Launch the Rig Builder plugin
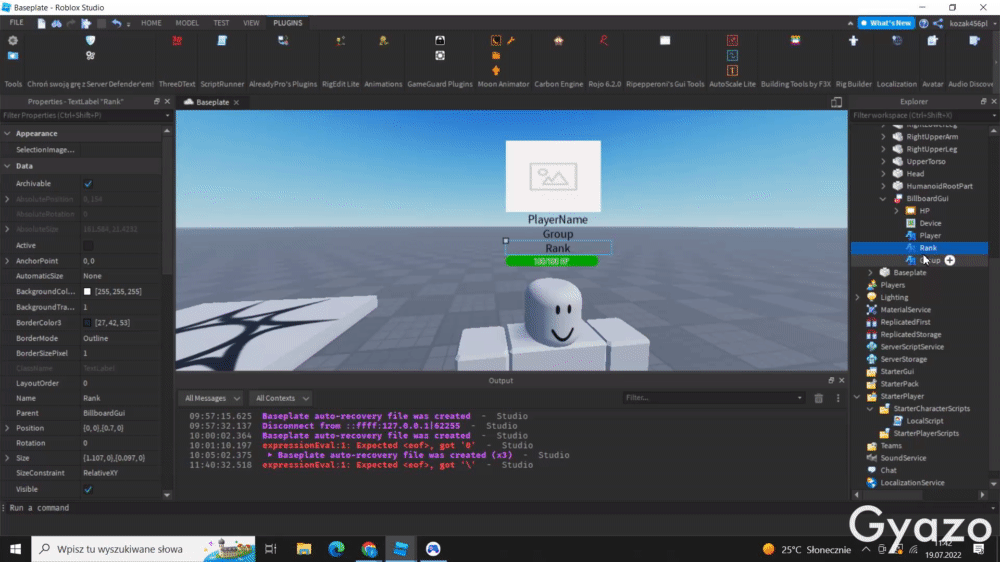 tap(853, 41)
